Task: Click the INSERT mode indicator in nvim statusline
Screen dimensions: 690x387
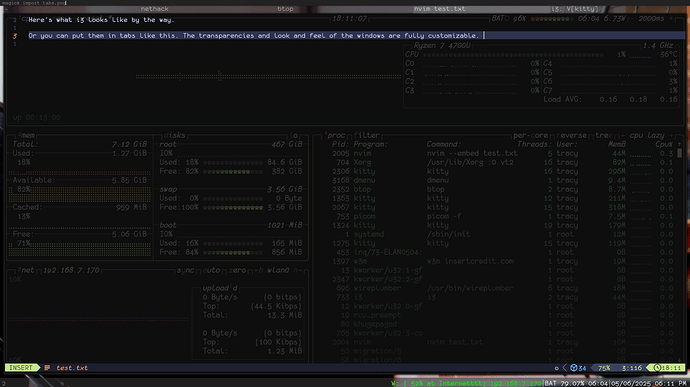Action: [21, 368]
